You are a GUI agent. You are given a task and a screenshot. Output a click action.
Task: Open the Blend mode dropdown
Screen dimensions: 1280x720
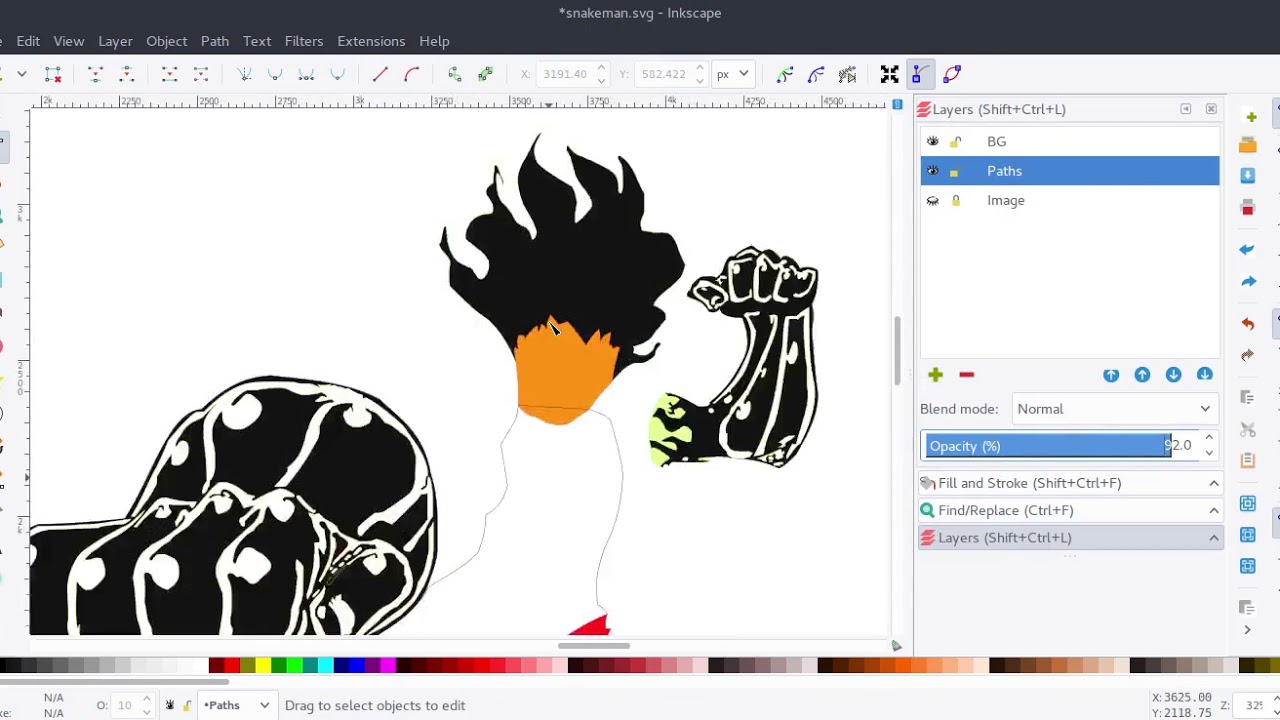click(1114, 409)
